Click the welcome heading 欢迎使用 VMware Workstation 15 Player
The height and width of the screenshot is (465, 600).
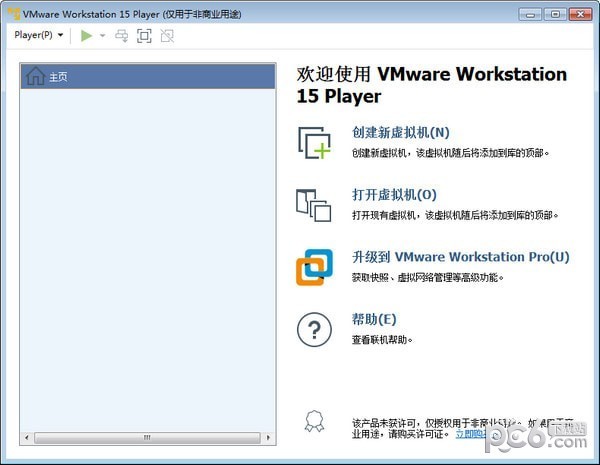pos(432,85)
